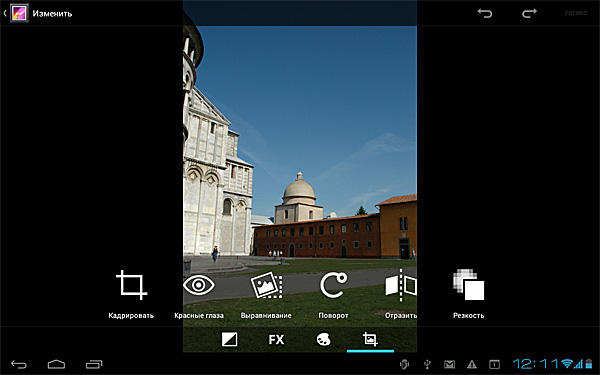Open the Выравнивание straighten tool
600x375 pixels.
(x=266, y=294)
